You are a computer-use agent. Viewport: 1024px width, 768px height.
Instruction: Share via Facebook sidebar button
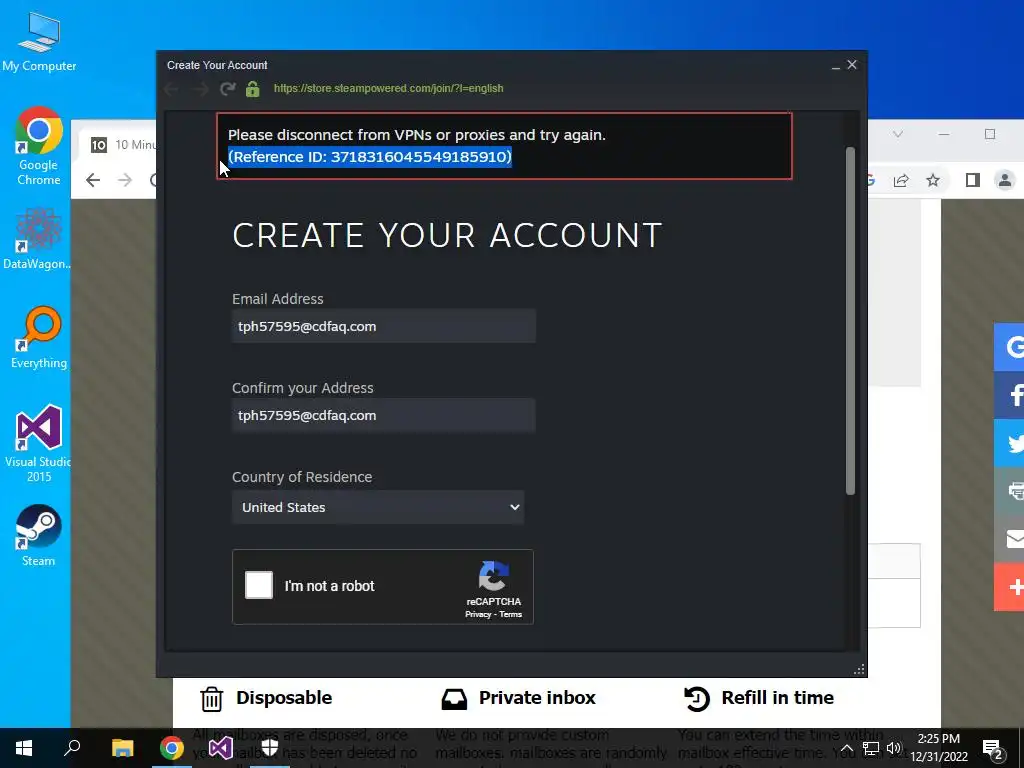tap(1010, 395)
